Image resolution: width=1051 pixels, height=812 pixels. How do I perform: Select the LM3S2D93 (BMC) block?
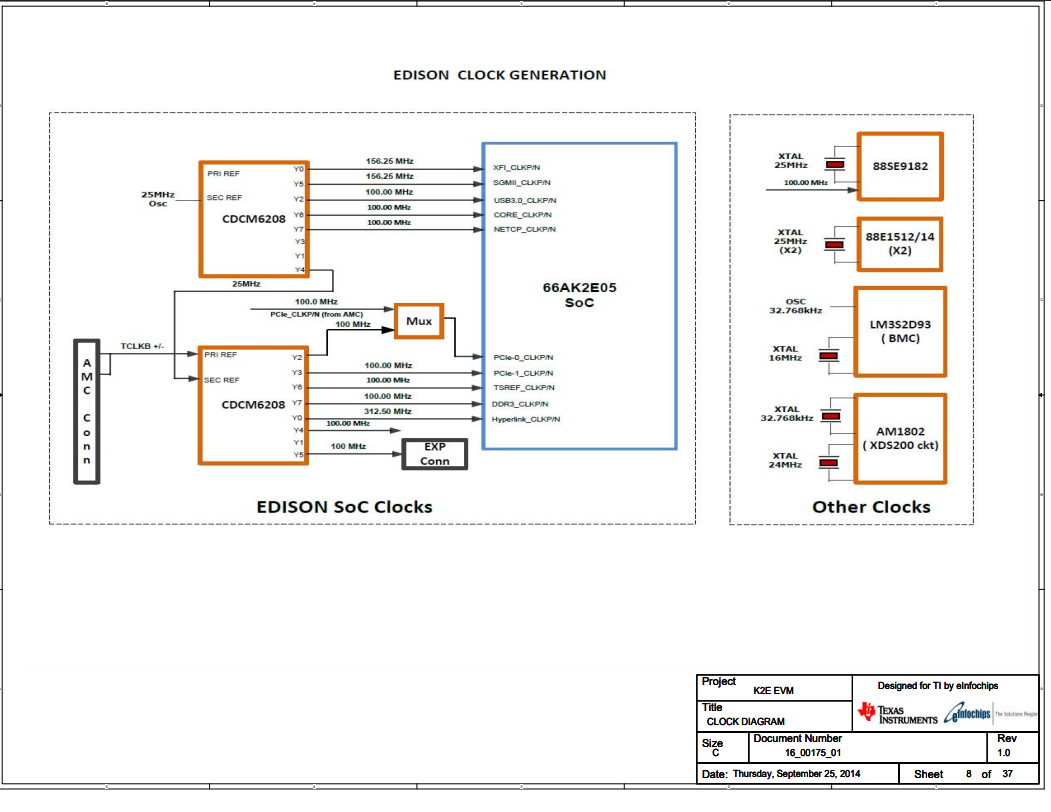(x=900, y=331)
